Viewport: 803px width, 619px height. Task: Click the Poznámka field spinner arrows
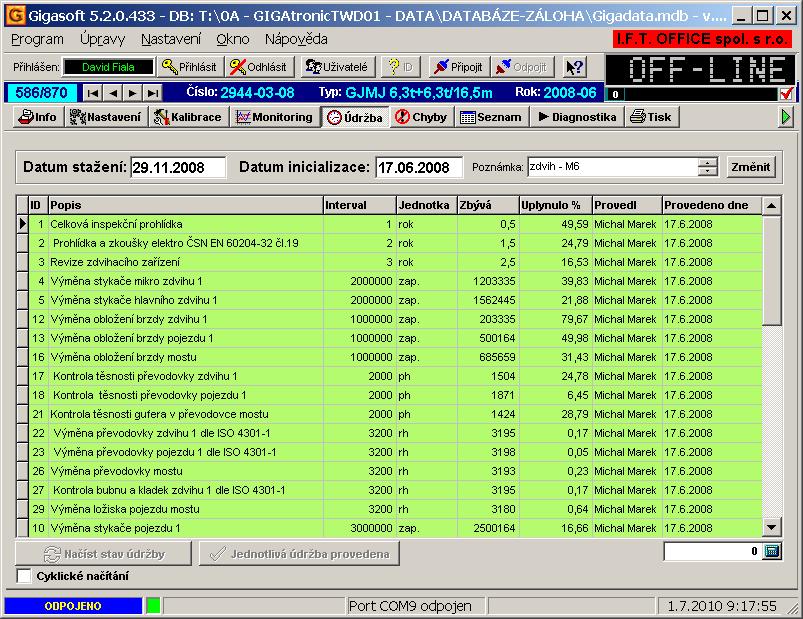pos(708,167)
